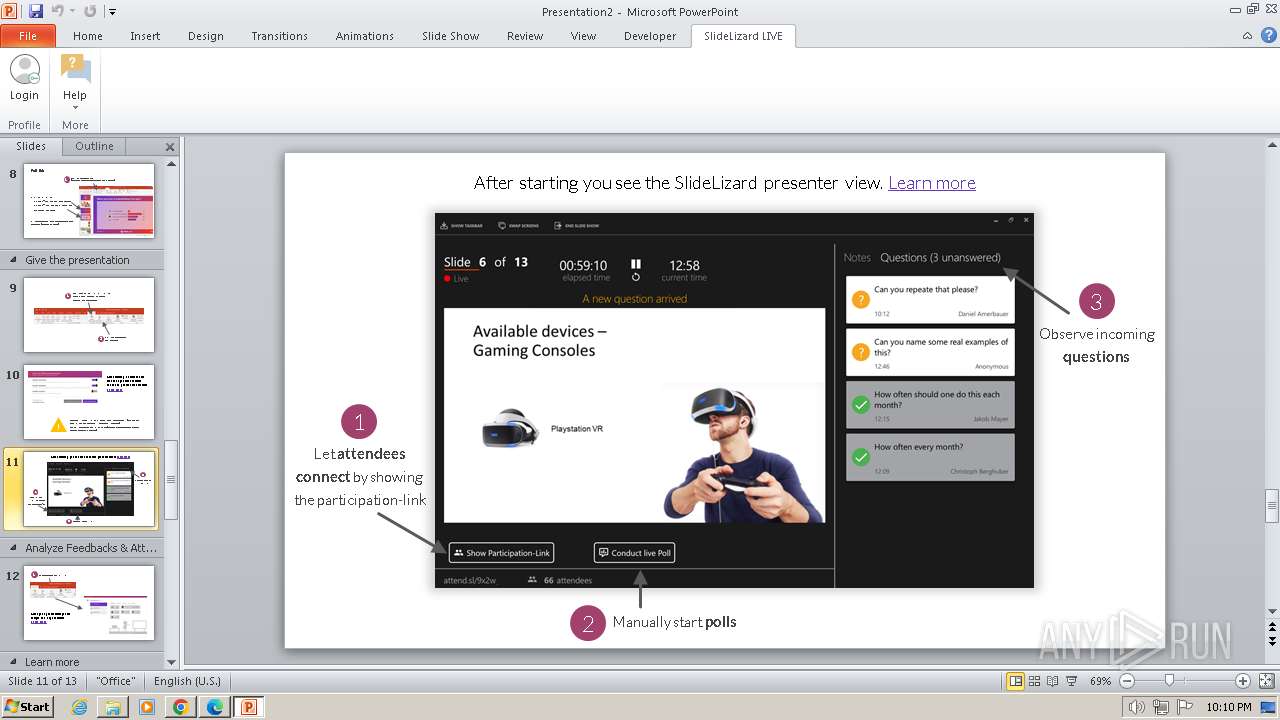Image resolution: width=1280 pixels, height=720 pixels.
Task: Click the 'Let attendees connect' text box
Action: tap(360, 477)
